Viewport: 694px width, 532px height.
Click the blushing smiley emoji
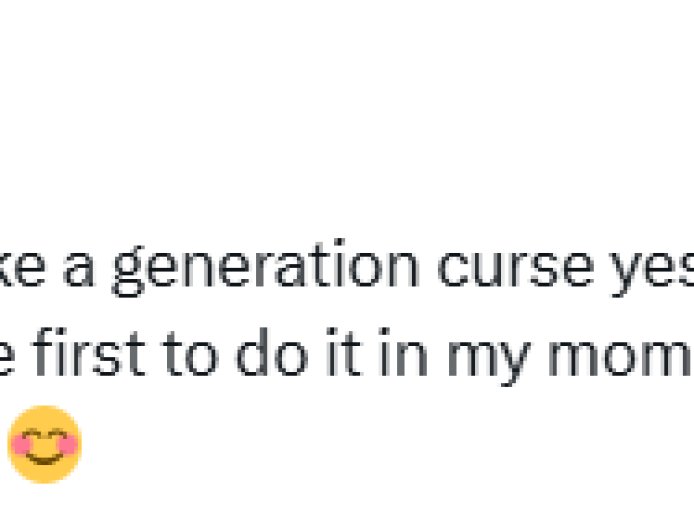click(x=43, y=444)
